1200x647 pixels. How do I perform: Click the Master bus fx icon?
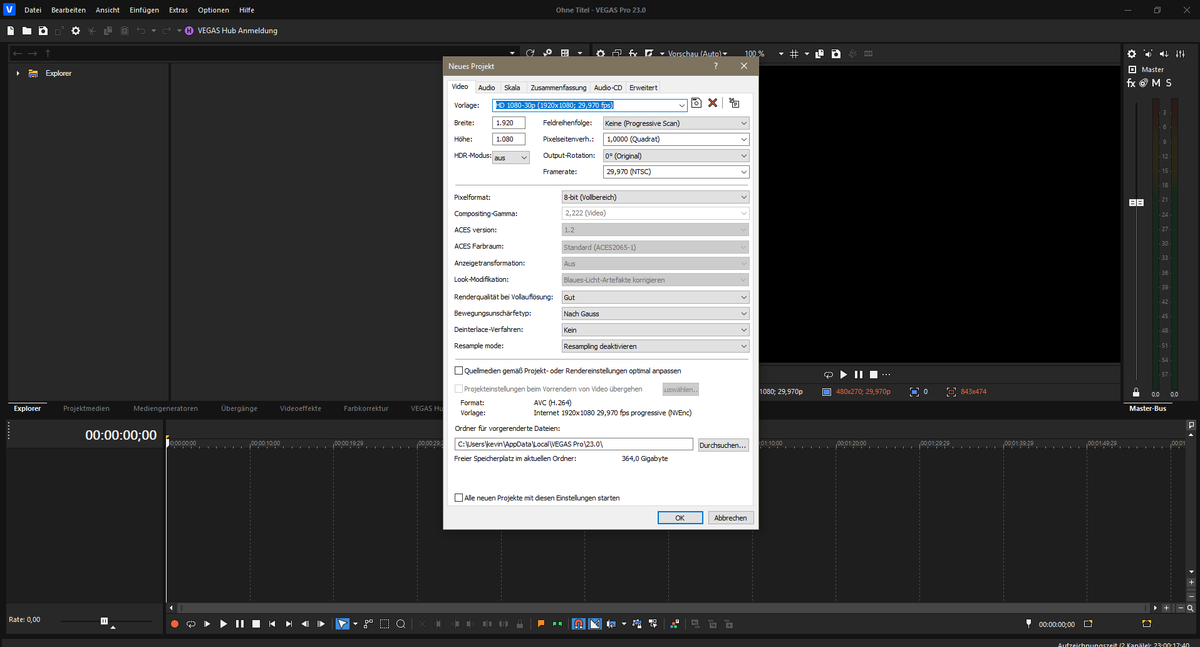coord(1132,83)
